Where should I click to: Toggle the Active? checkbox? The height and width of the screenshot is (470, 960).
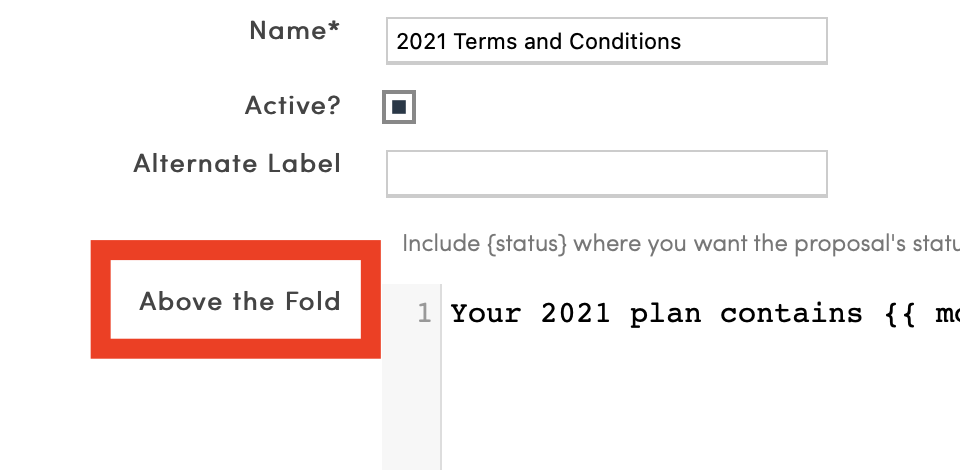coord(398,107)
